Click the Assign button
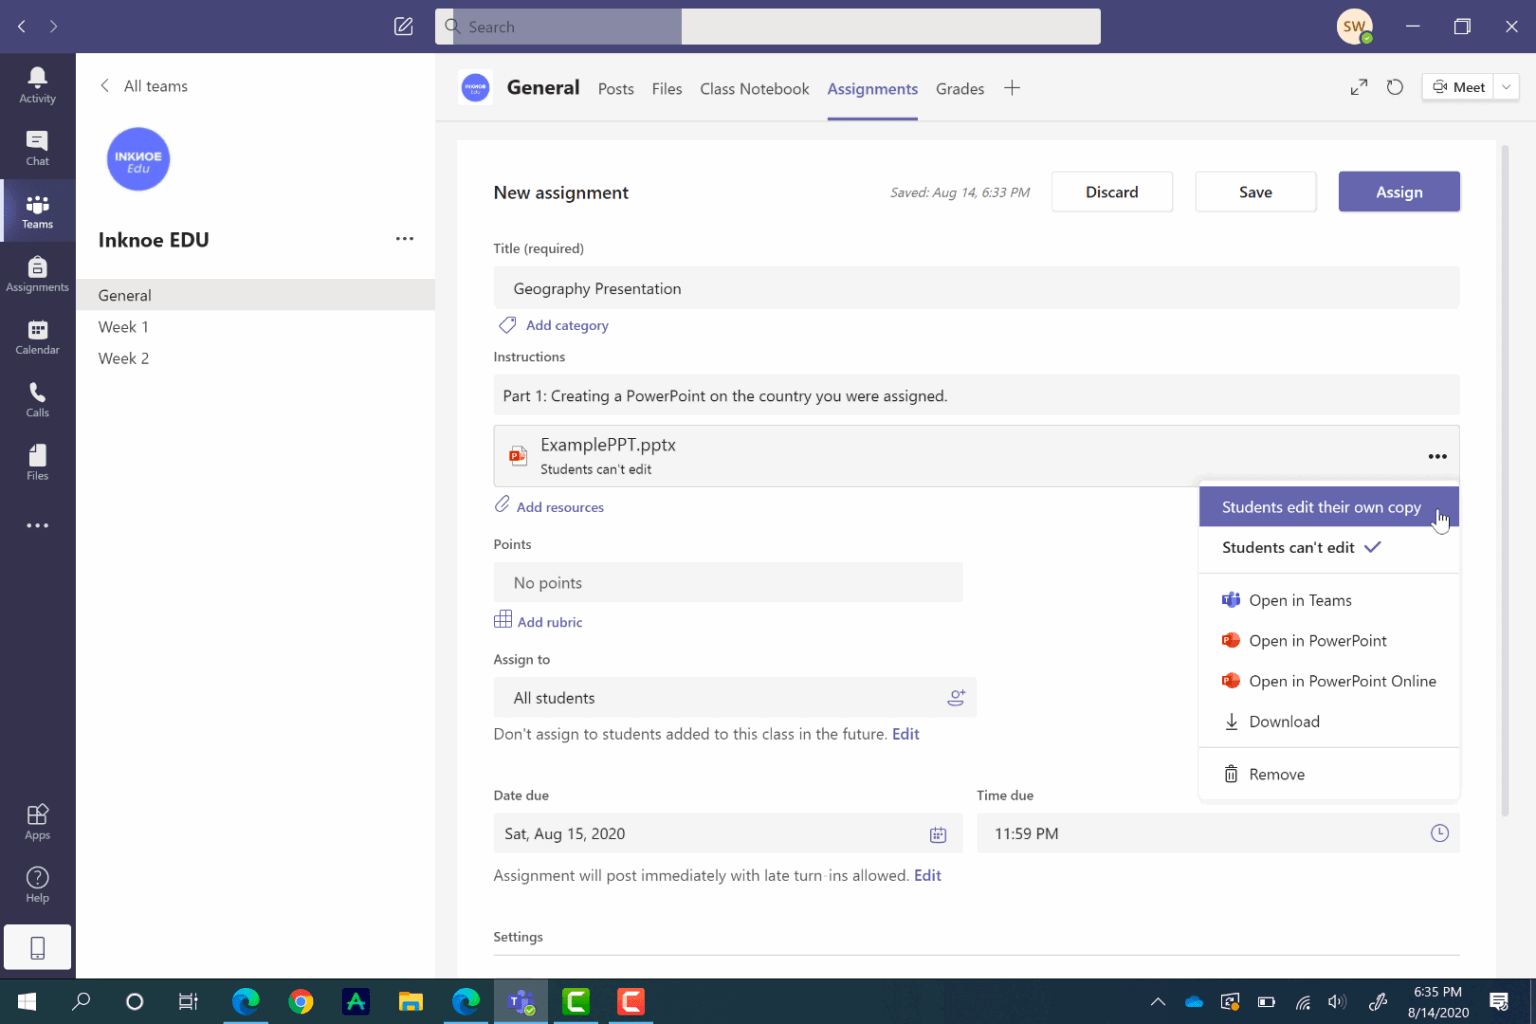This screenshot has height=1024, width=1536. pyautogui.click(x=1399, y=191)
